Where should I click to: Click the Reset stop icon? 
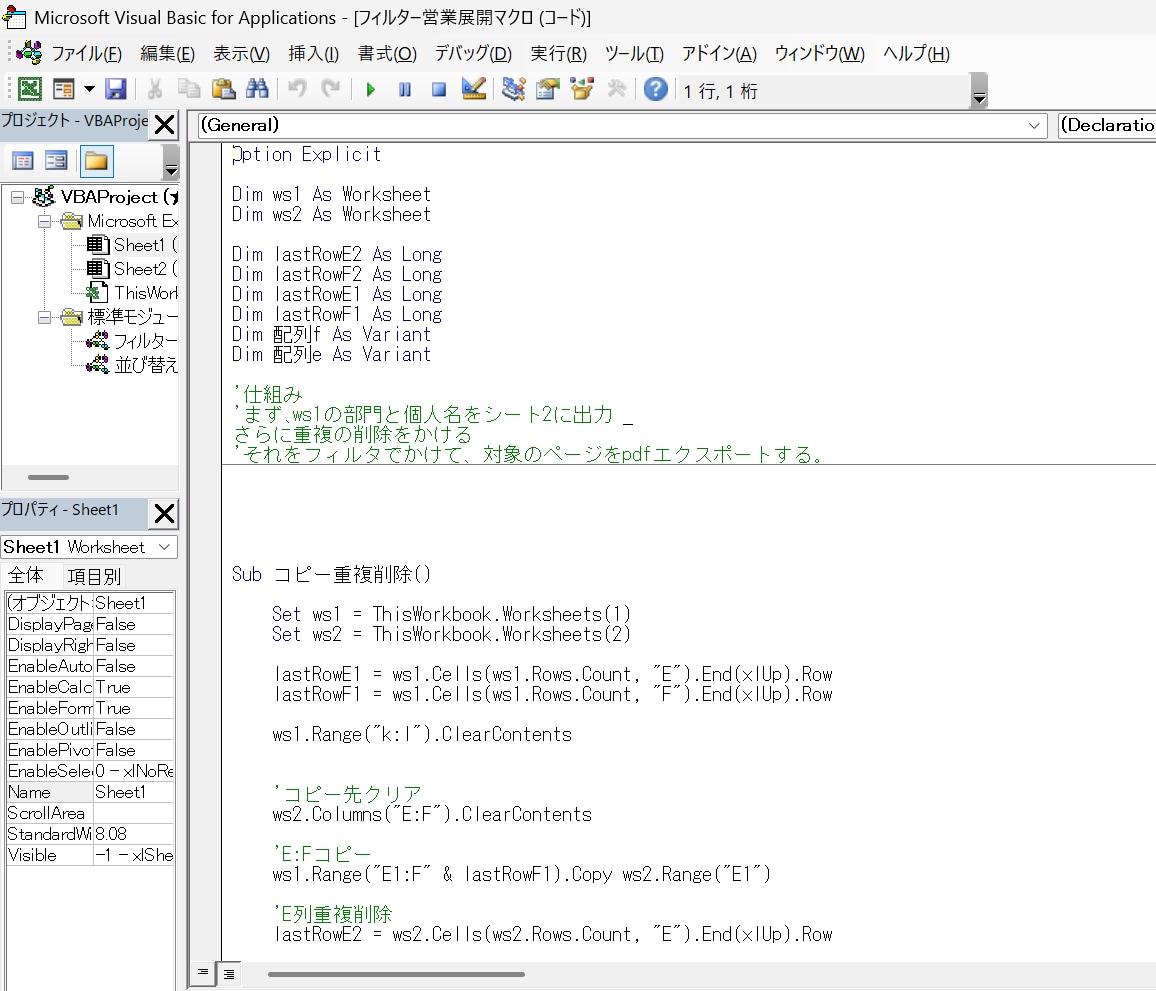439,90
